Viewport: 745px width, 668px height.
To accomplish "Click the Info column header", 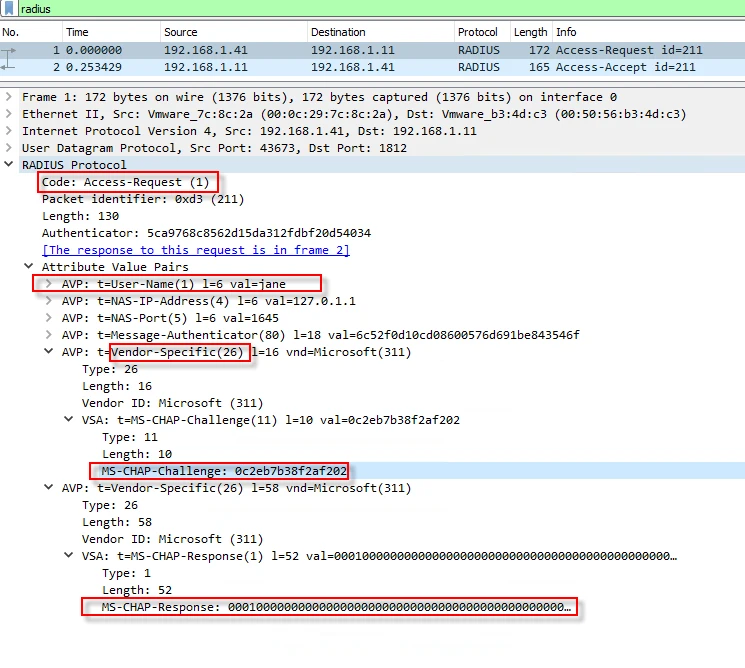I will [566, 32].
